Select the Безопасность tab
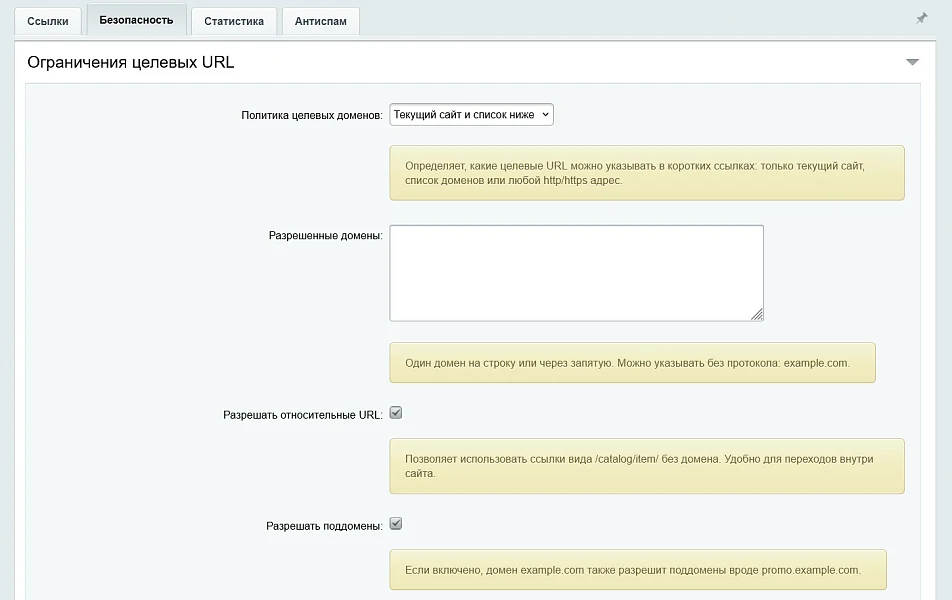This screenshot has height=600, width=952. (x=137, y=20)
